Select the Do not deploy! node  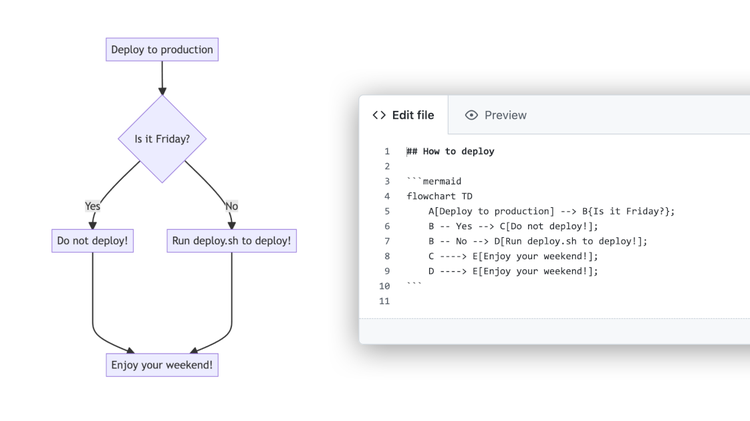click(92, 240)
